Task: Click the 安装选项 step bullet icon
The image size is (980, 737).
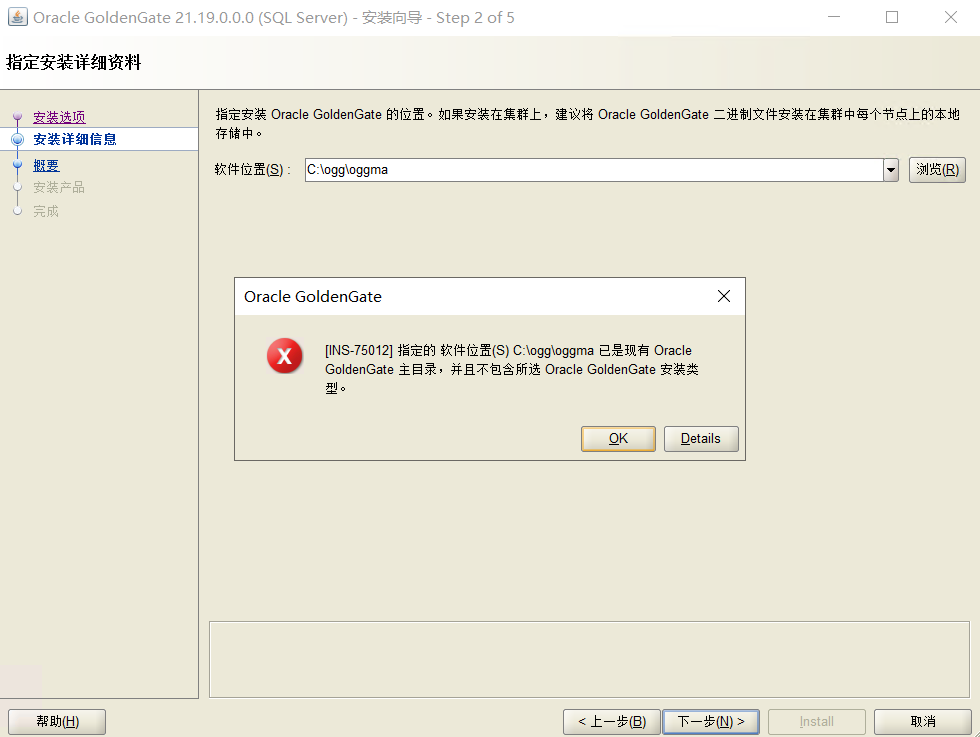Action: click(x=18, y=117)
